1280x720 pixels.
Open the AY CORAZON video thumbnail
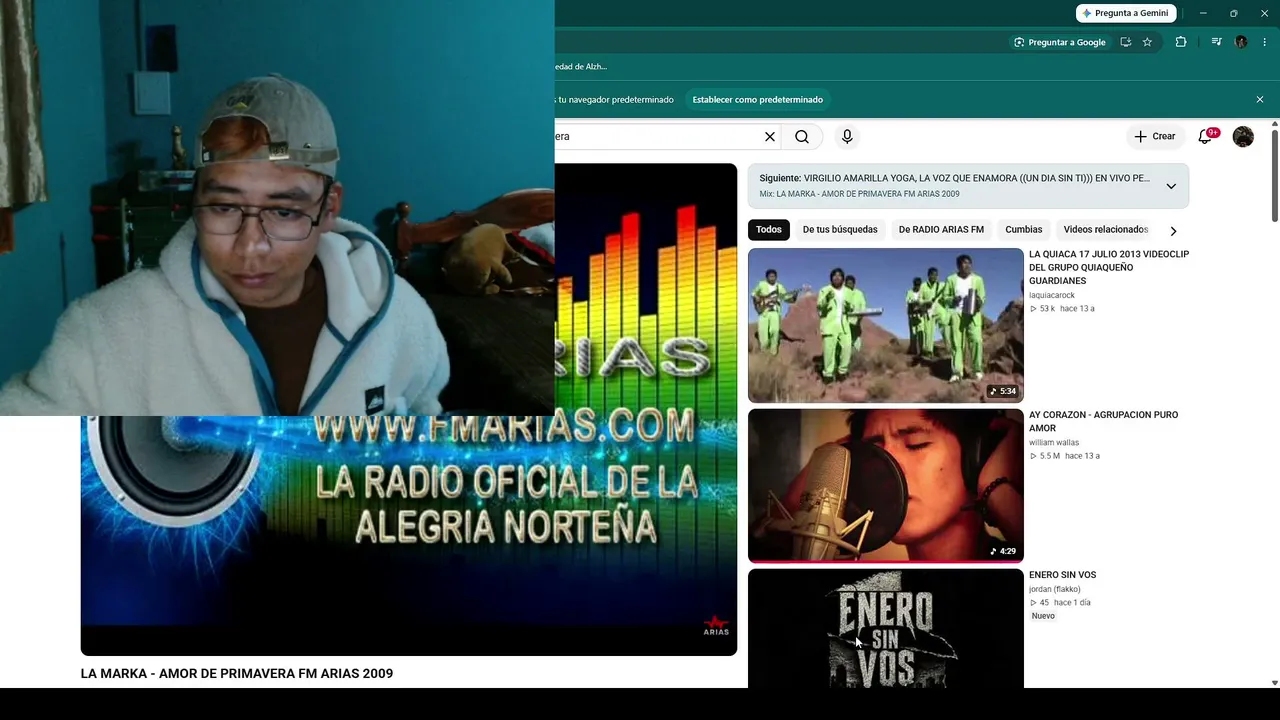click(886, 486)
